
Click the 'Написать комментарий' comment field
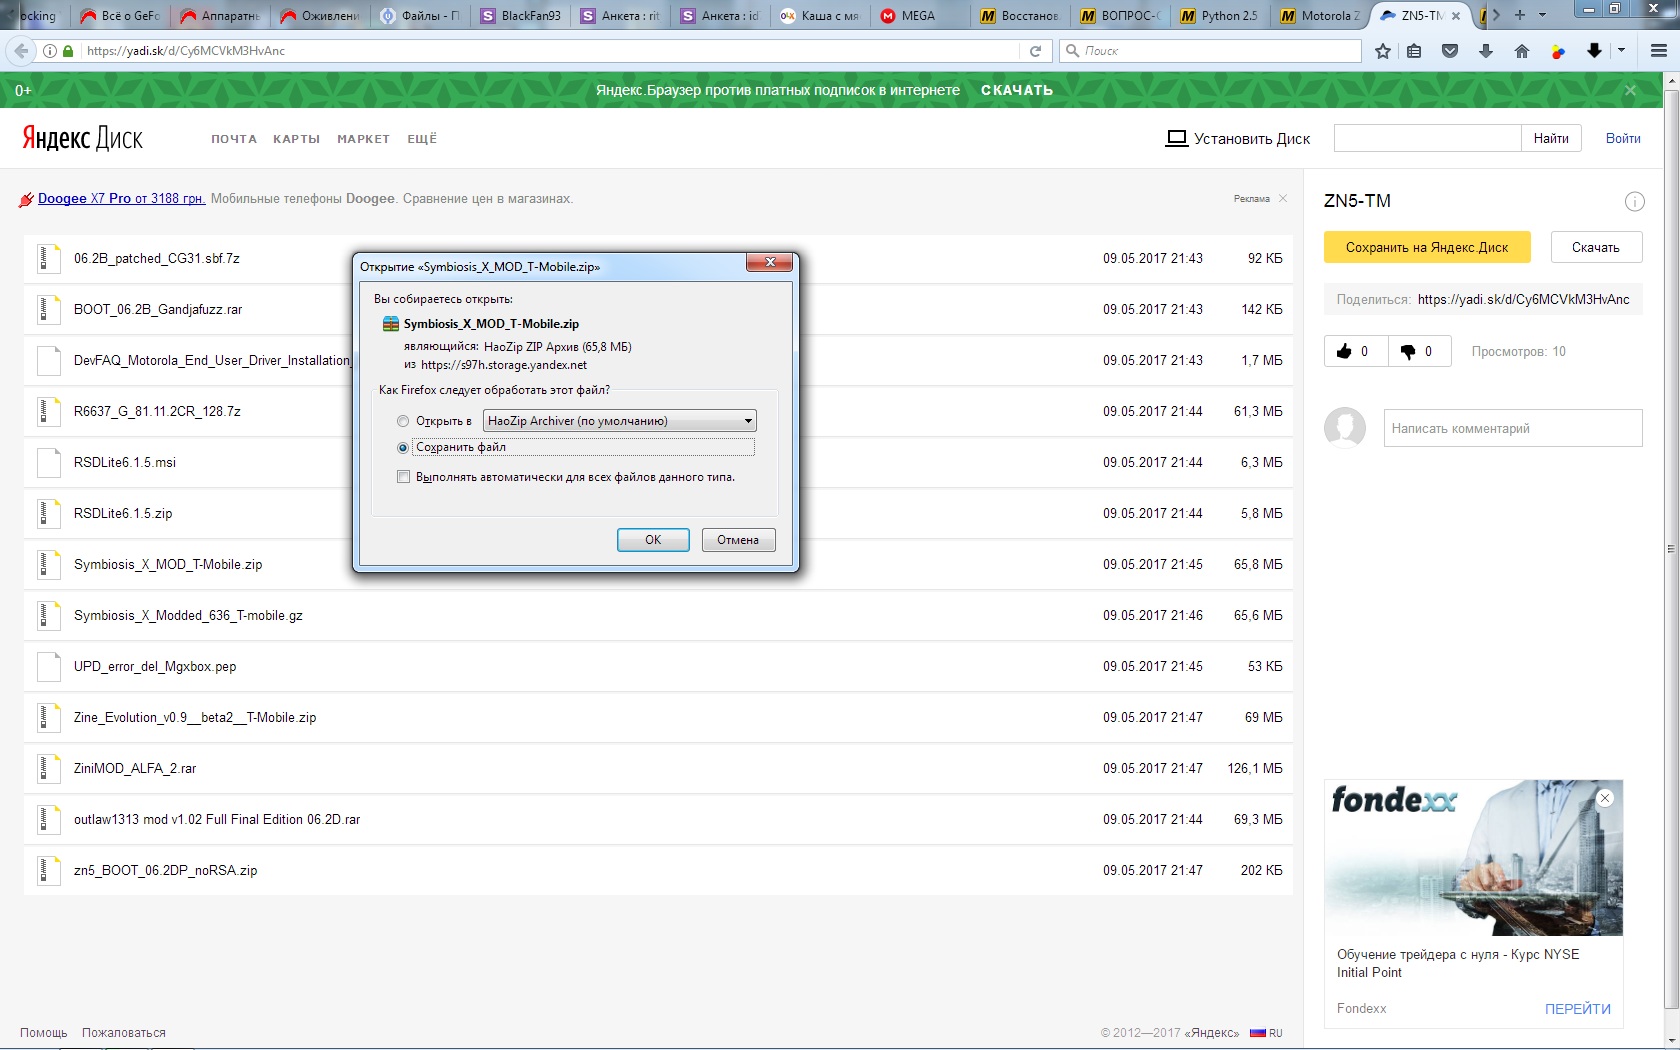(x=1513, y=428)
